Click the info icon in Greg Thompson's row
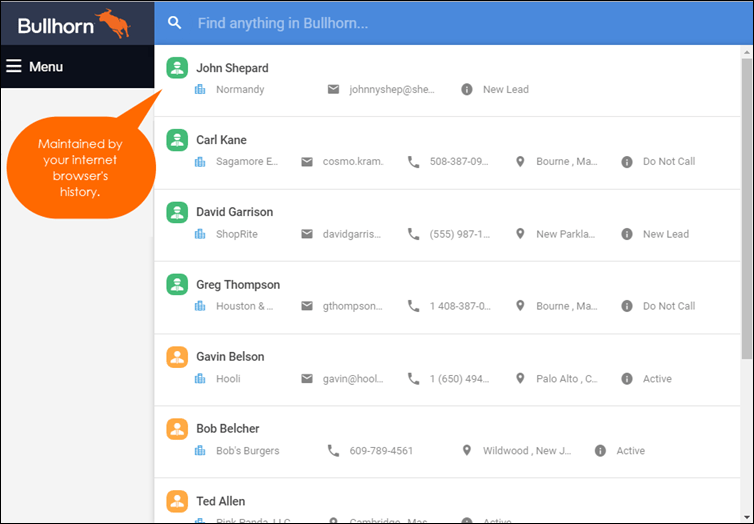Image resolution: width=754 pixels, height=524 pixels. [x=627, y=306]
